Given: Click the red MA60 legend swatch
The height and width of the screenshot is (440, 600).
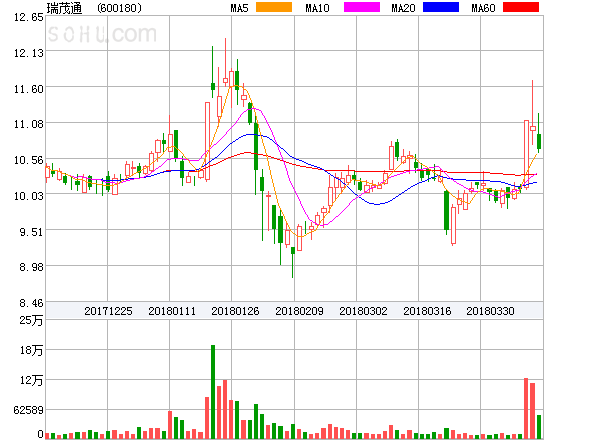Looking at the screenshot, I should pyautogui.click(x=521, y=7).
